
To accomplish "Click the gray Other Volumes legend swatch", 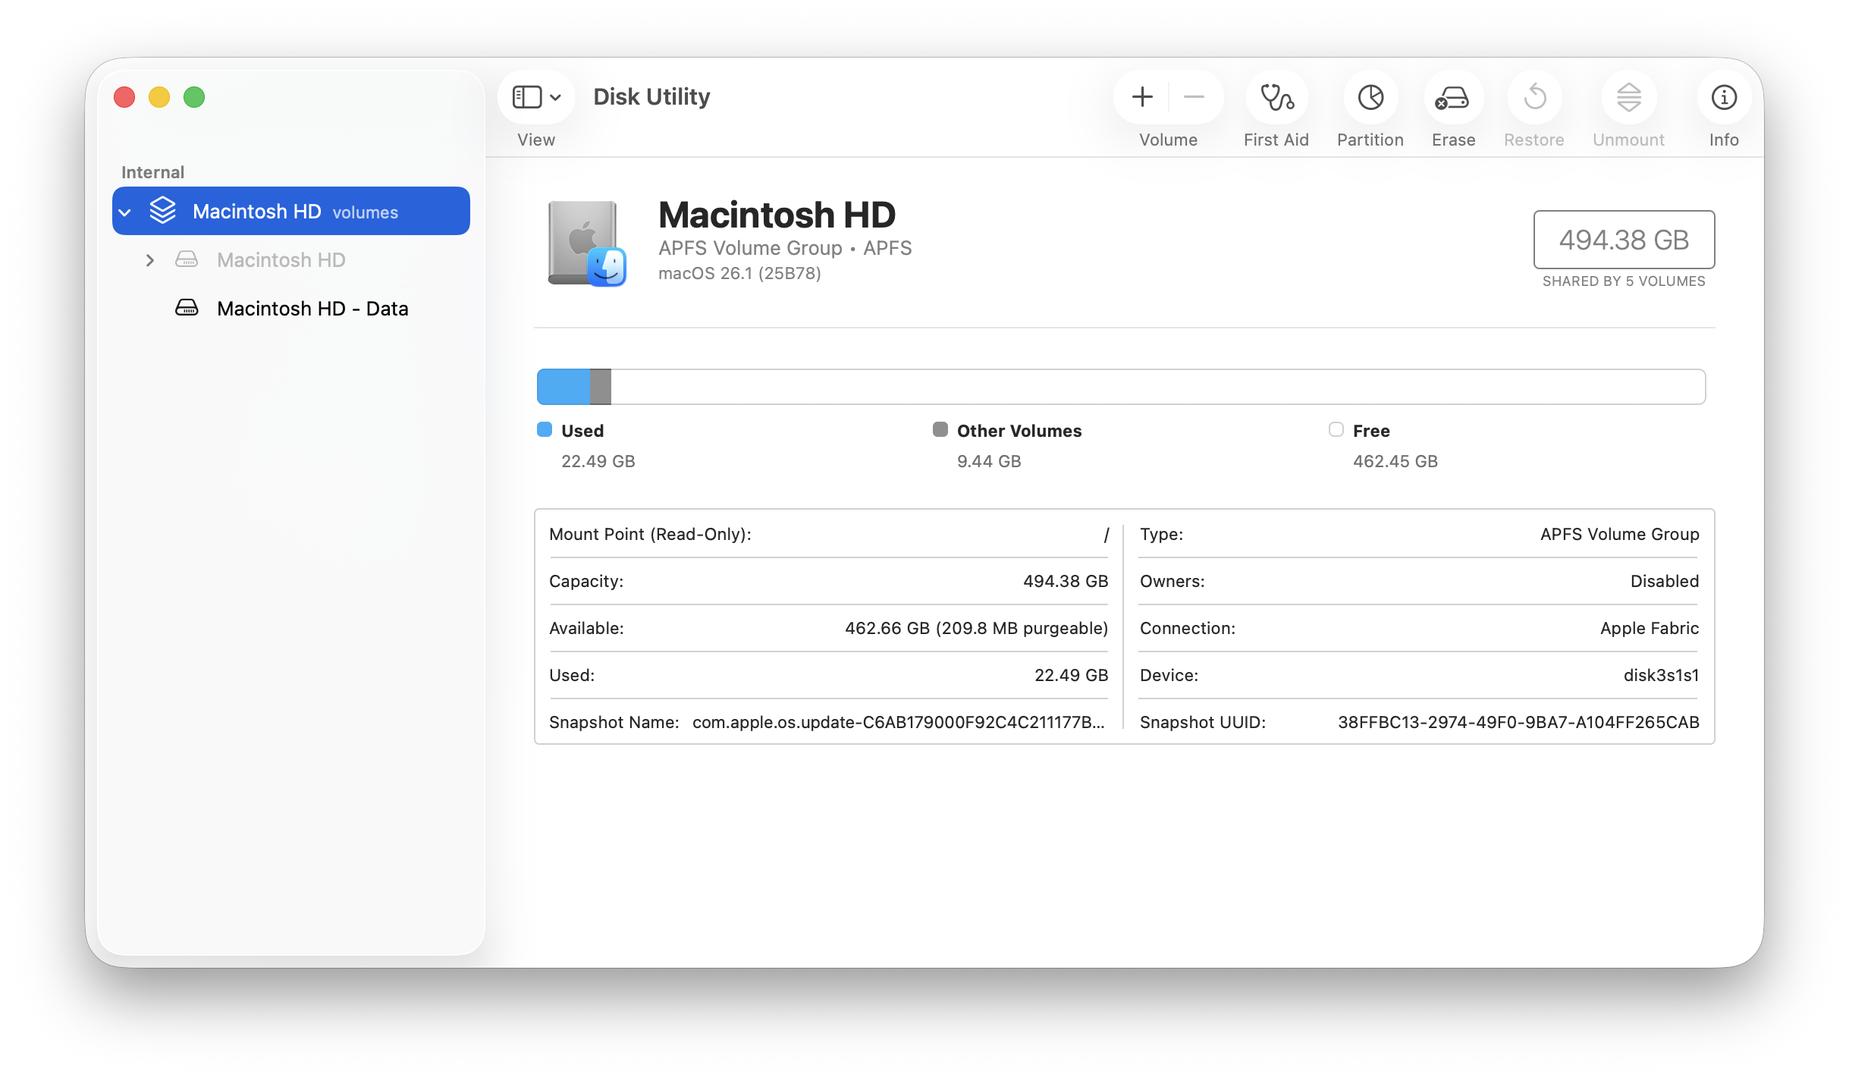I will click(940, 430).
